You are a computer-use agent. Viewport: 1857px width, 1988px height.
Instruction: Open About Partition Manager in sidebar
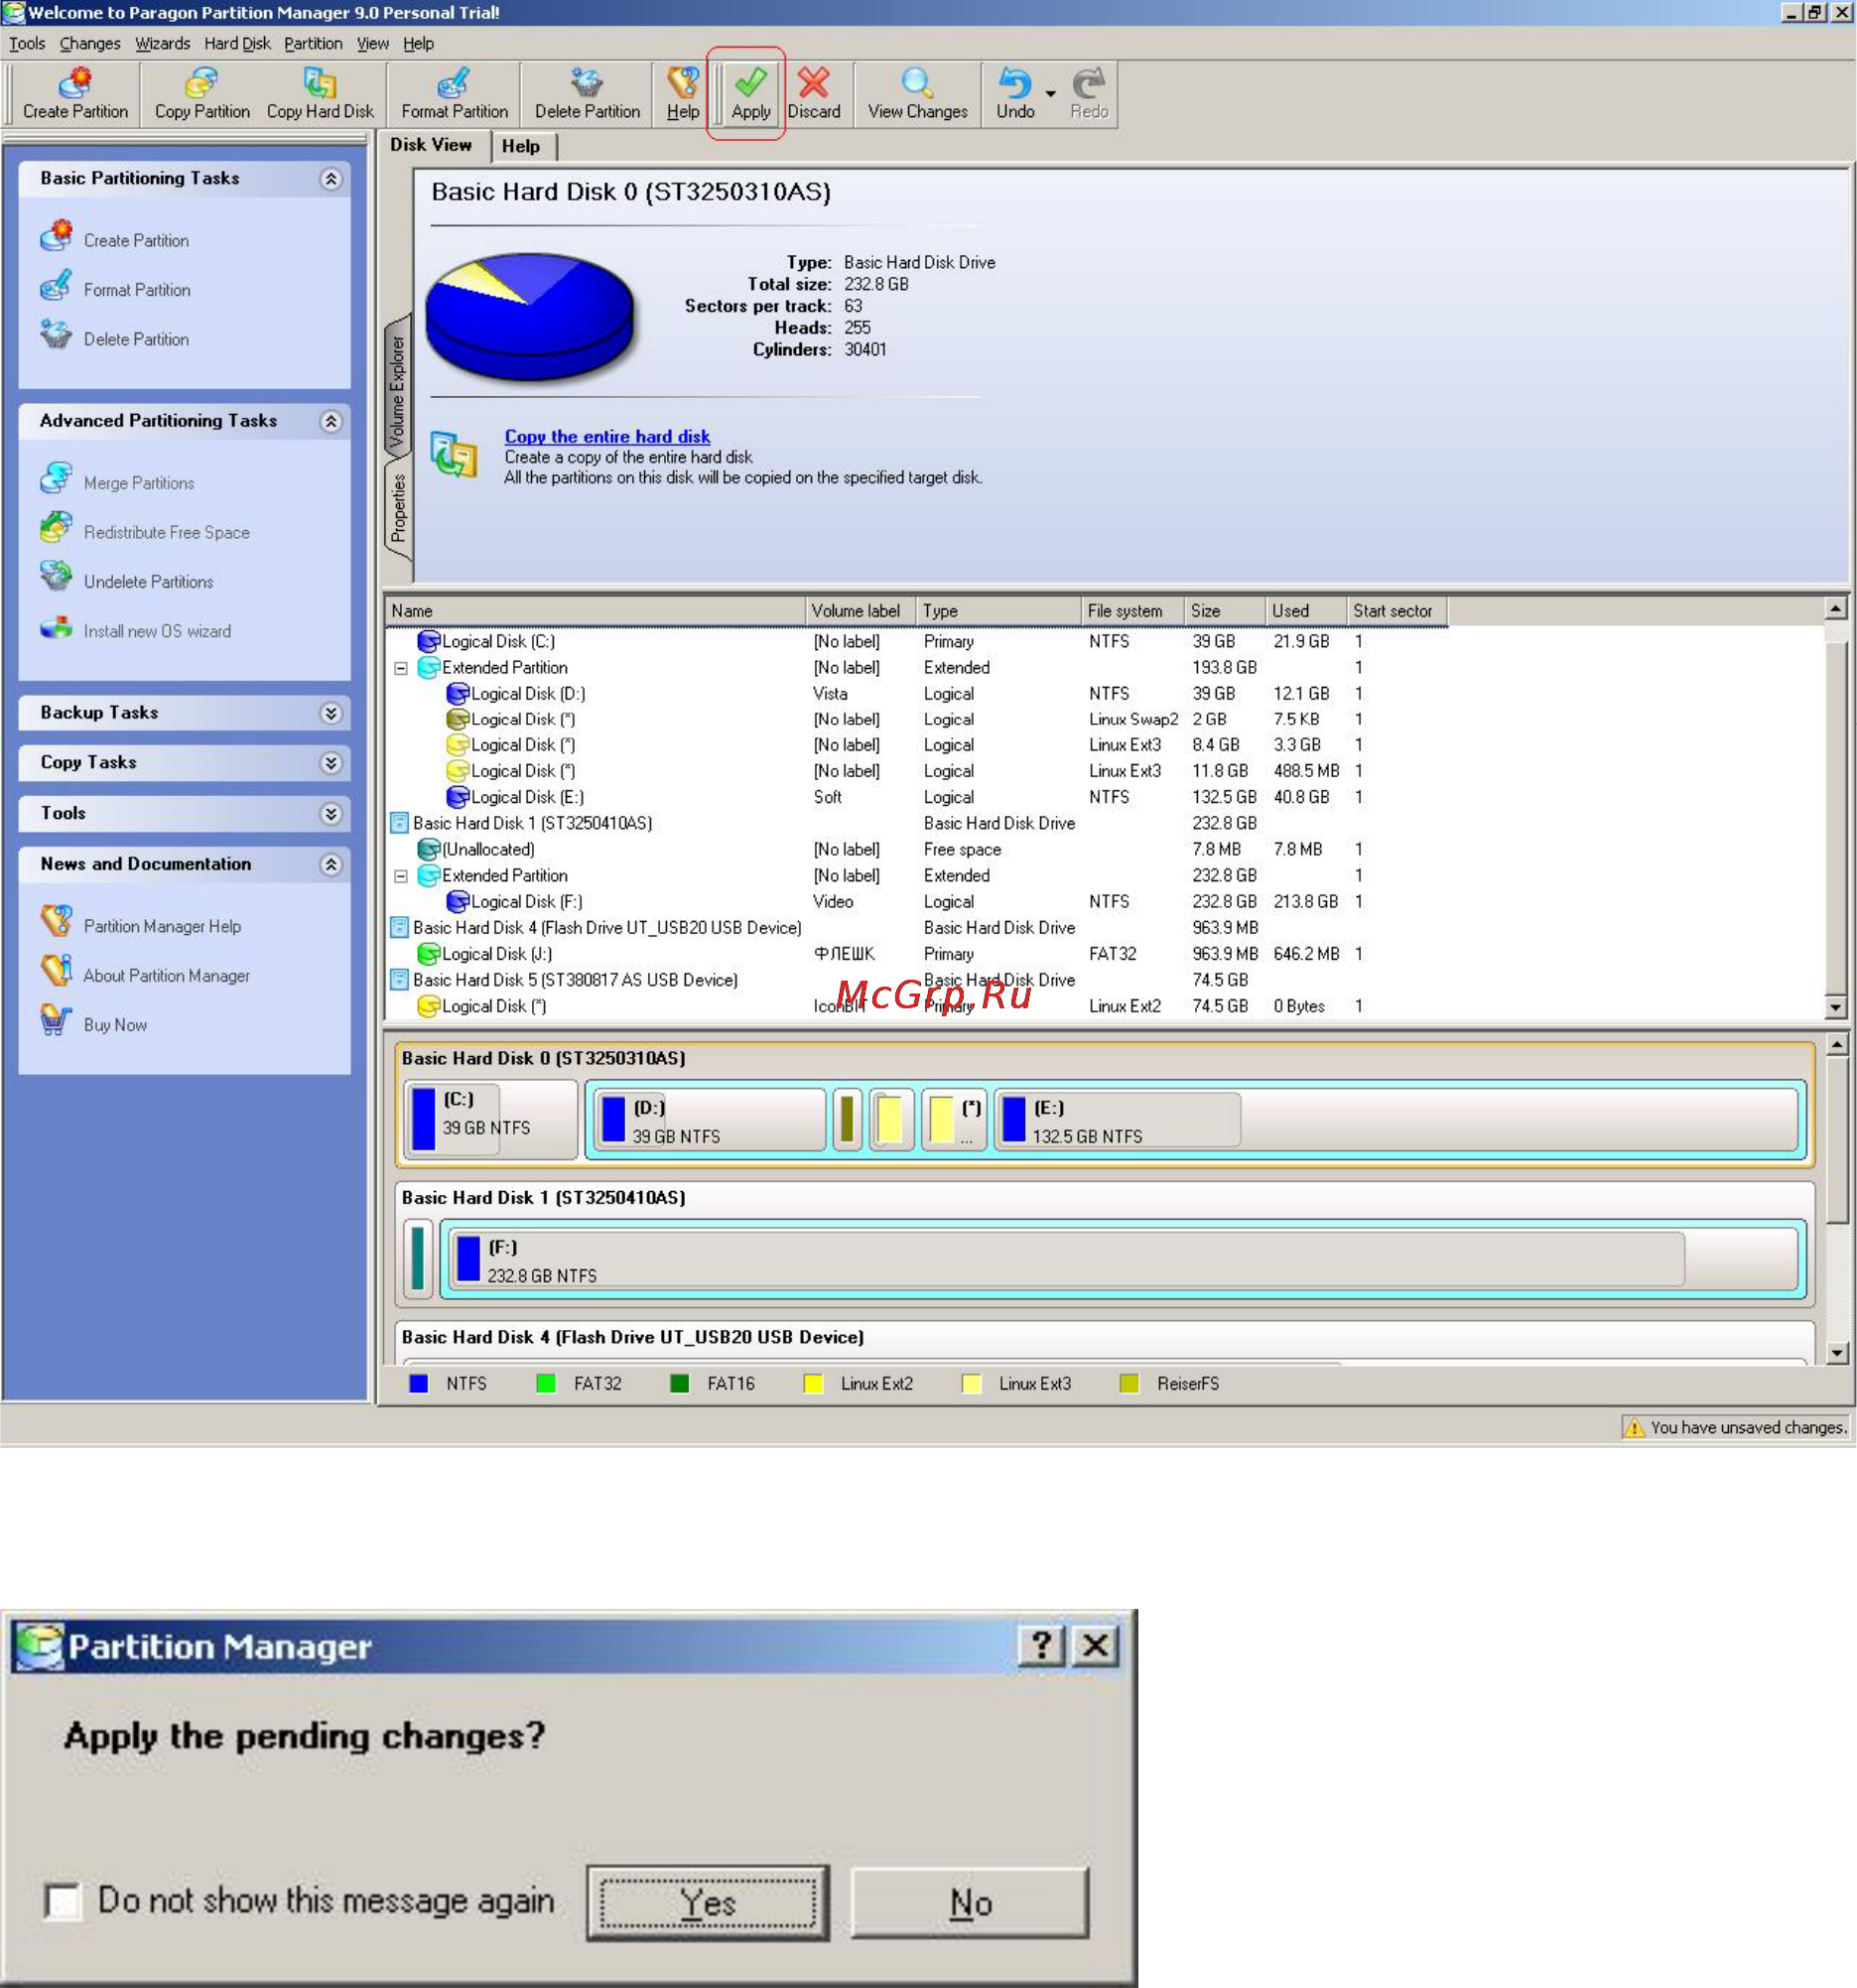(146, 973)
